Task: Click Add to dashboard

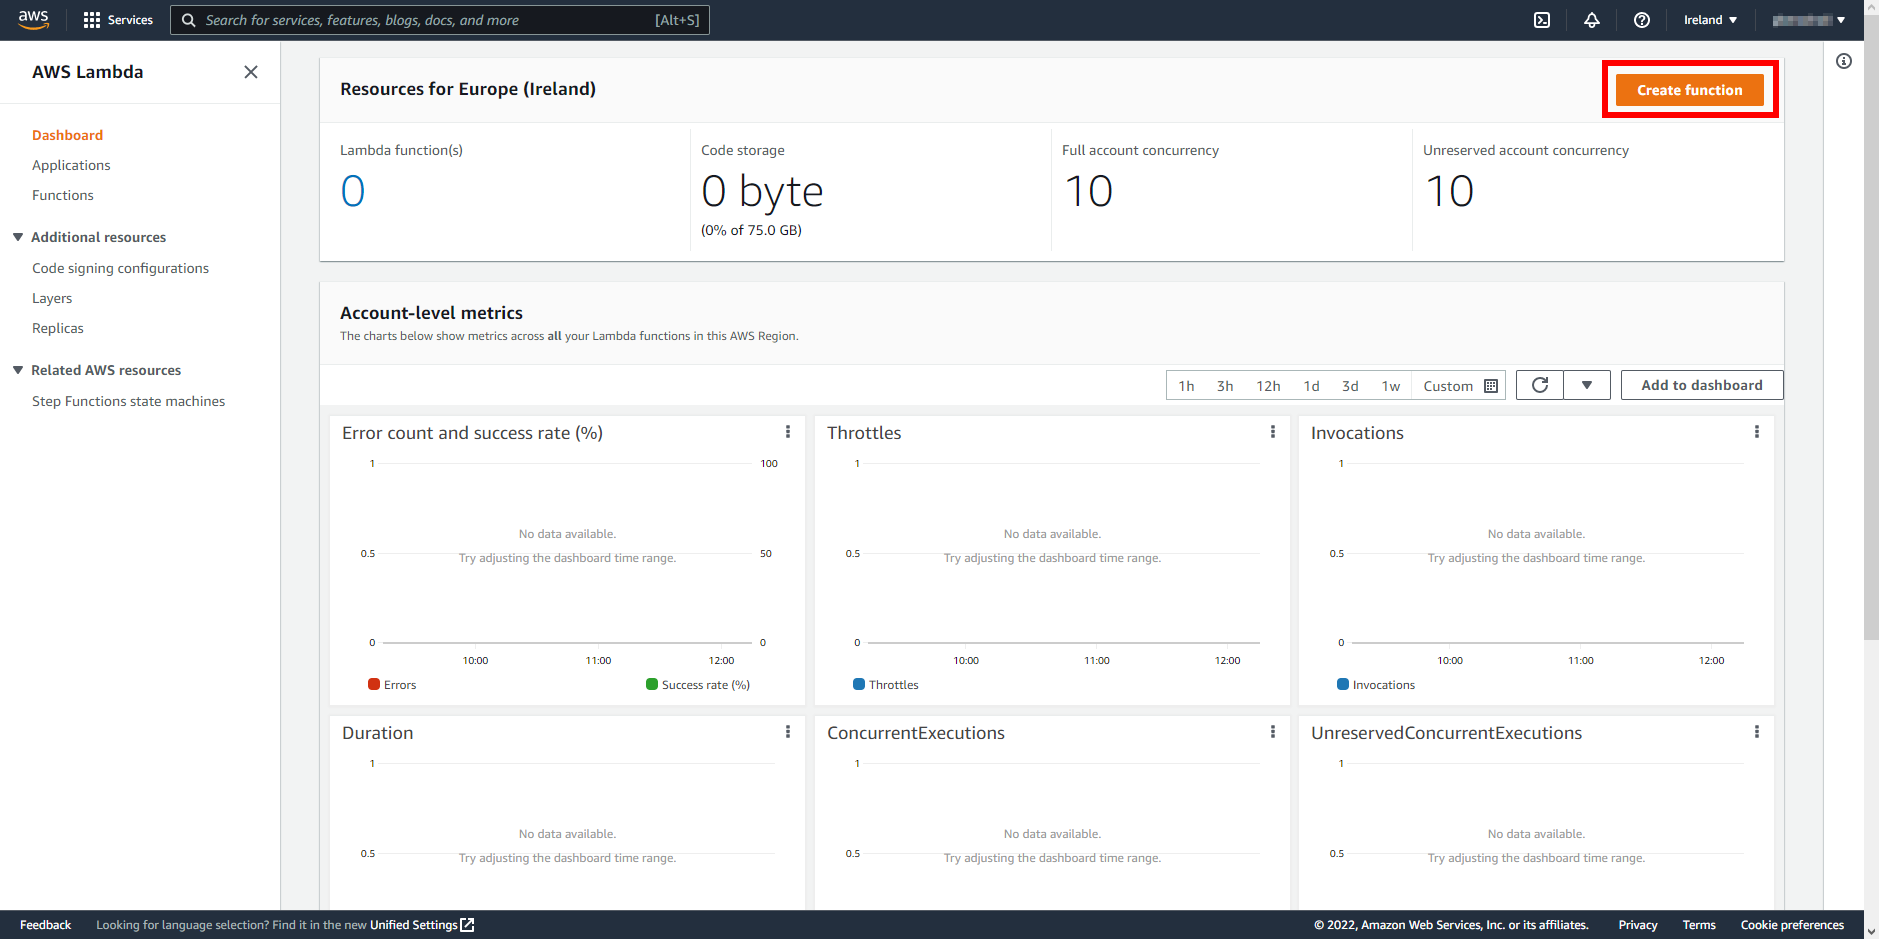Action: (x=1700, y=385)
